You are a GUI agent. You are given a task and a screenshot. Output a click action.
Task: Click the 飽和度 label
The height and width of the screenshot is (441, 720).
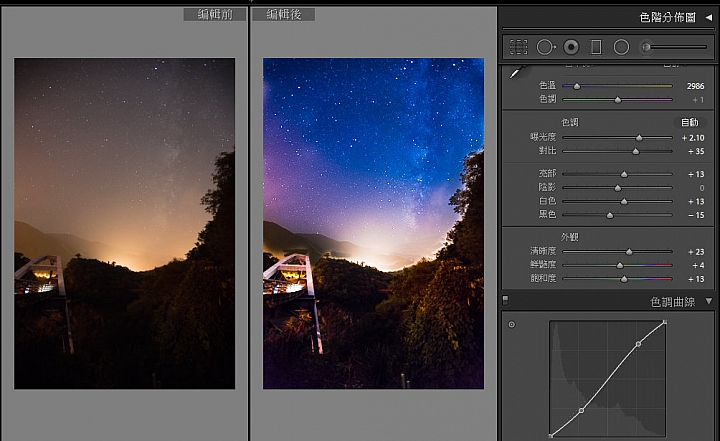[x=543, y=278]
